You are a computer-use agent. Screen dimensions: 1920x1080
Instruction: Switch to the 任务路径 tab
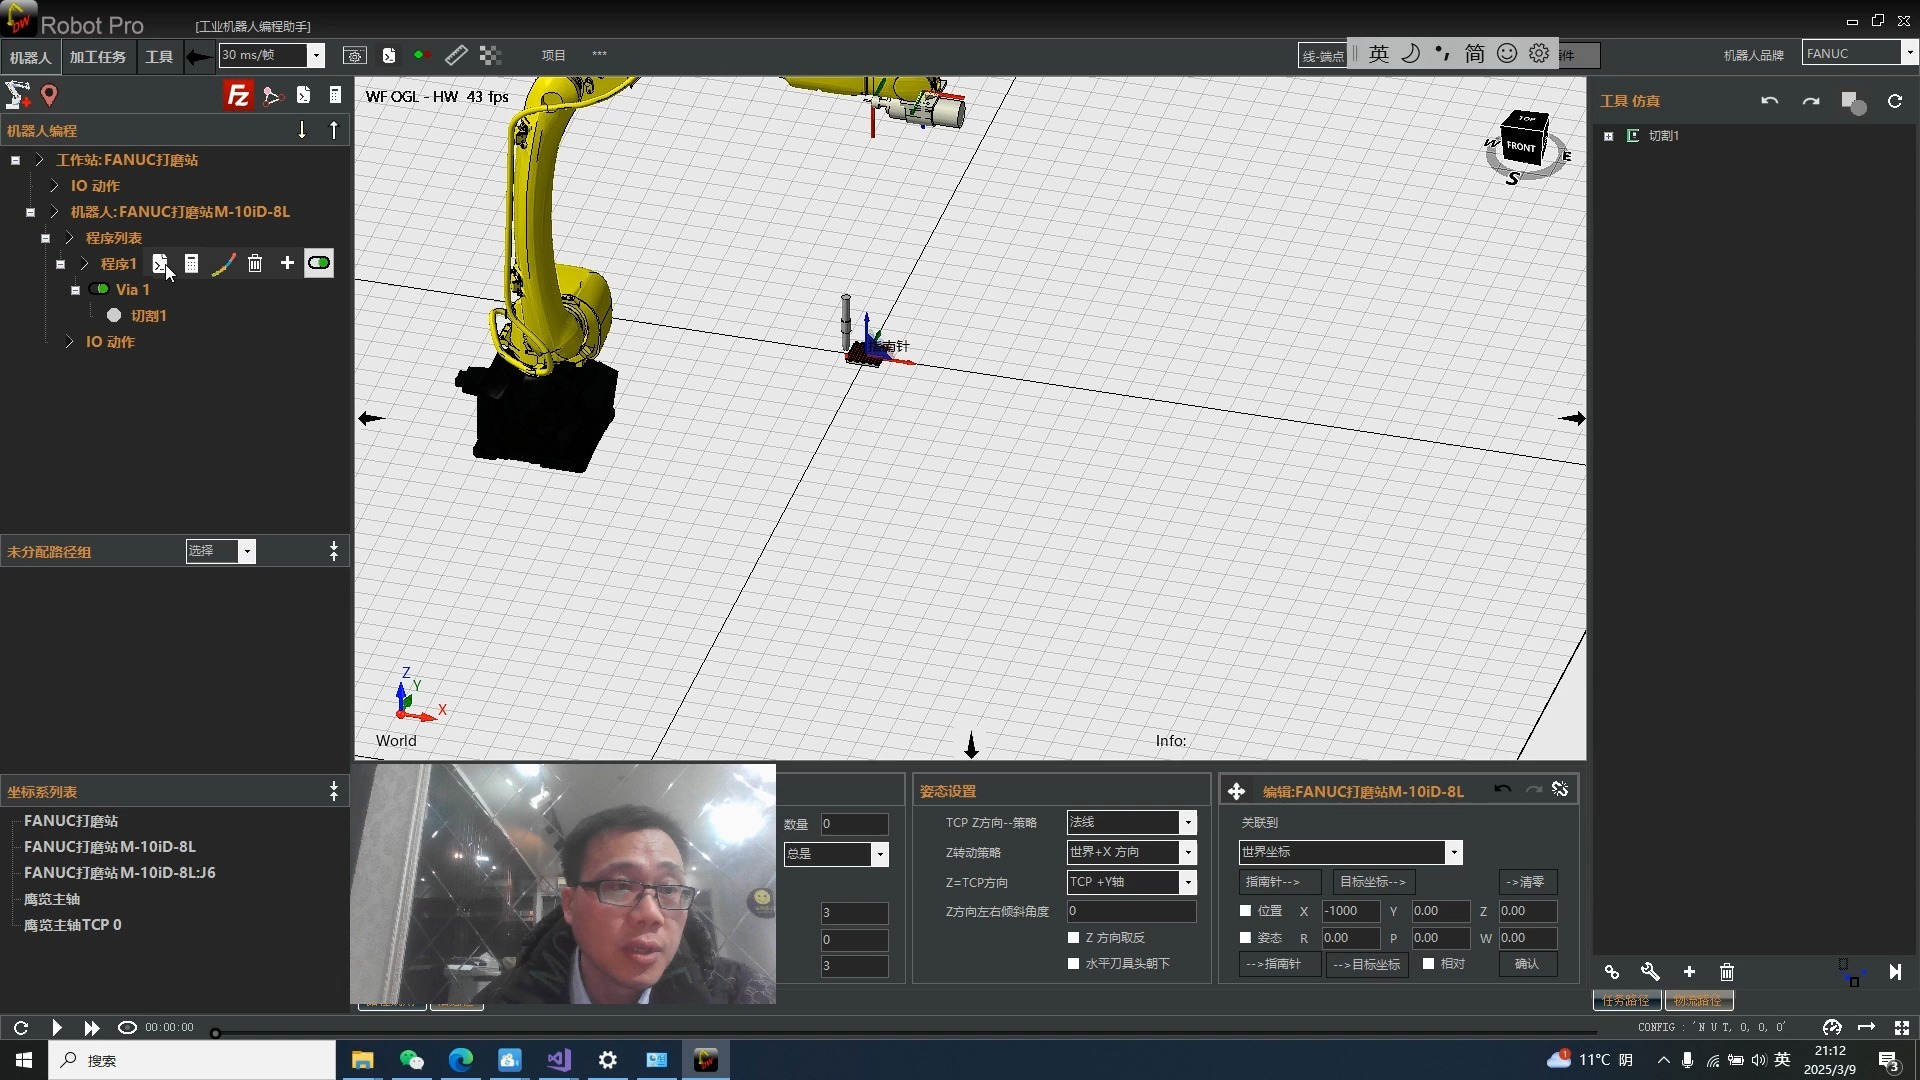tap(1627, 1000)
